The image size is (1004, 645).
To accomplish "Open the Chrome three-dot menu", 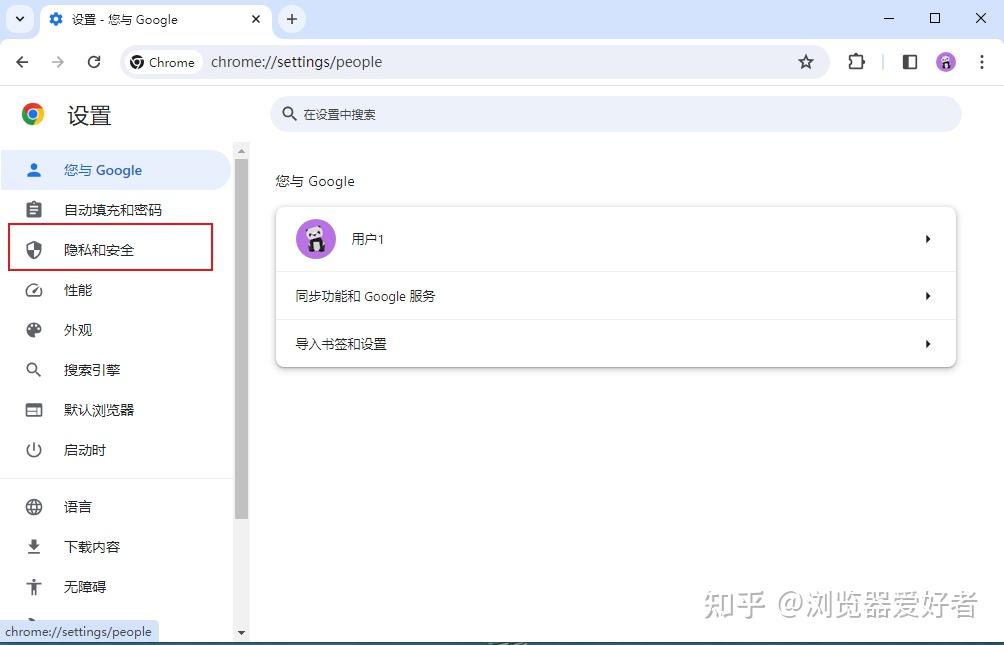I will [x=982, y=62].
